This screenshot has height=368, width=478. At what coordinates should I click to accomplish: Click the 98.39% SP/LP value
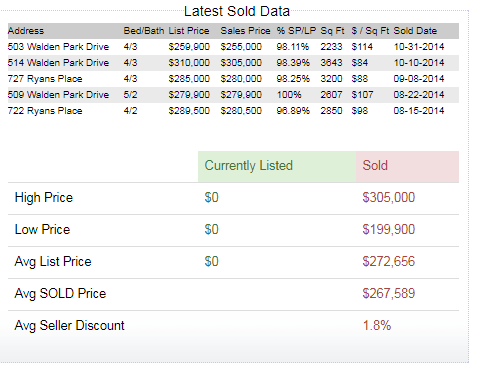click(x=293, y=63)
